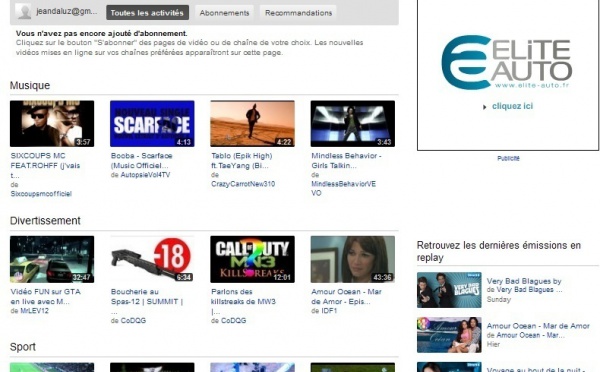Open the Mindless Behavior video thumbnail
Viewport: 600px width, 372px height.
(353, 124)
